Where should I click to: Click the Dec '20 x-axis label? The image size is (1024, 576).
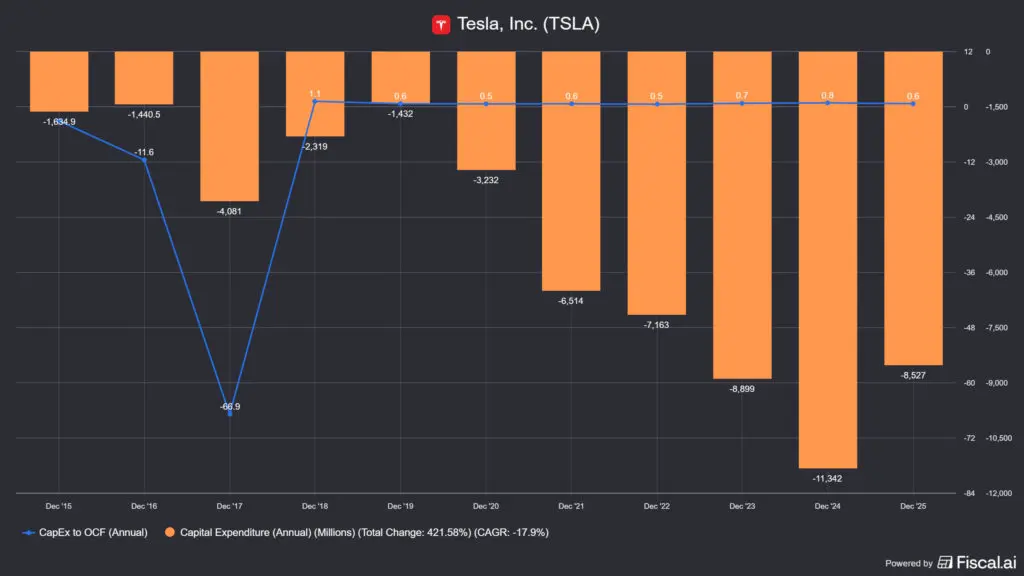click(x=486, y=506)
